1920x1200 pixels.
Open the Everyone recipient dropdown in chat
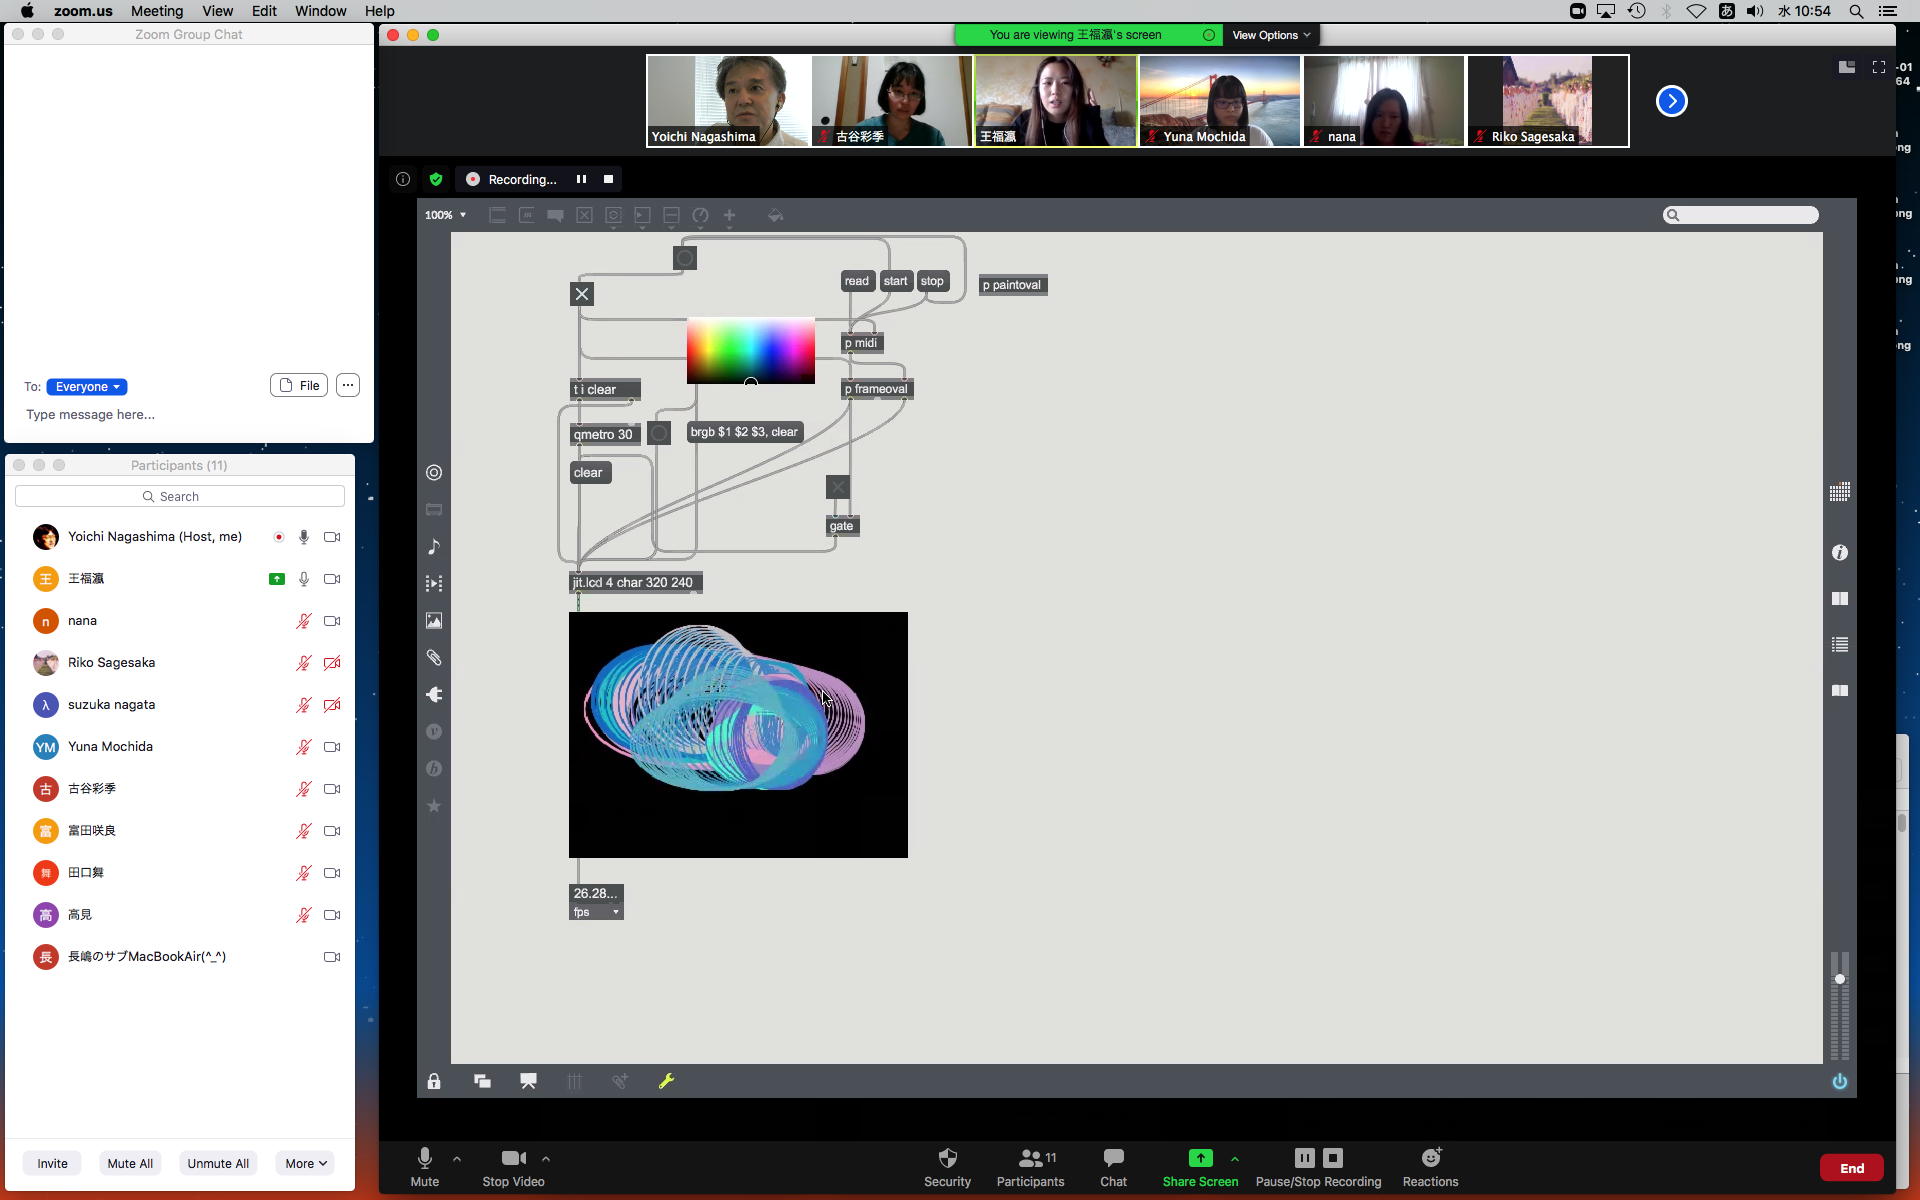(87, 387)
